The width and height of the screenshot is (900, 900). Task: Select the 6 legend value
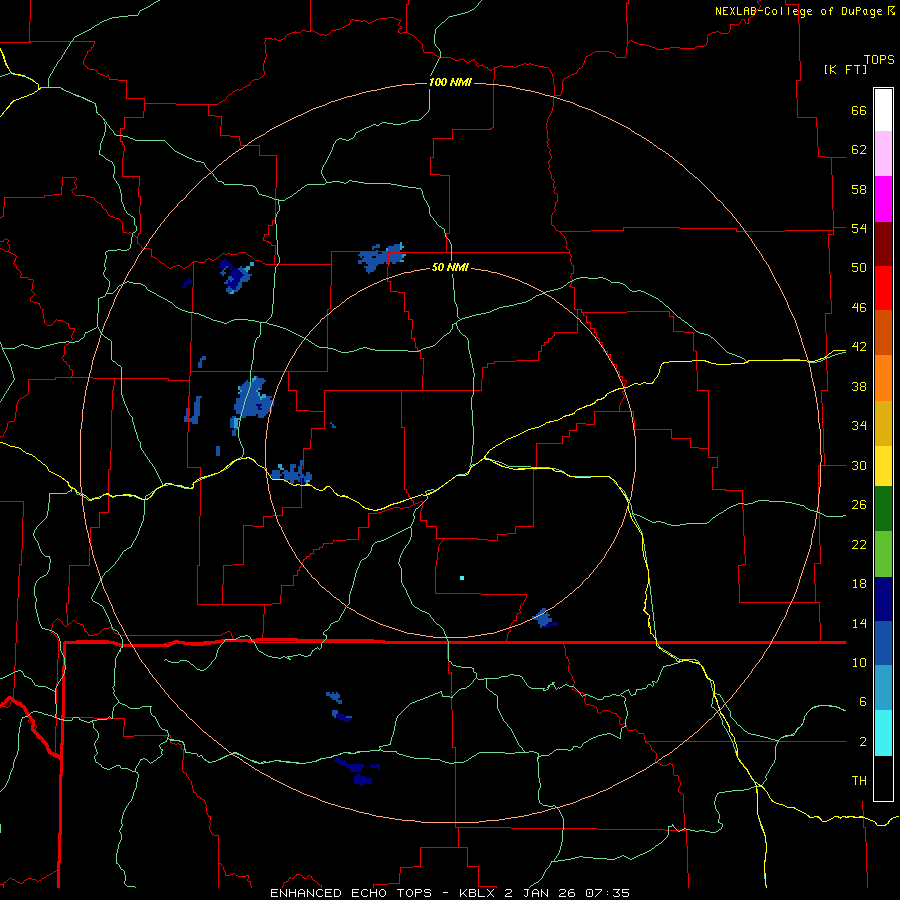(863, 702)
